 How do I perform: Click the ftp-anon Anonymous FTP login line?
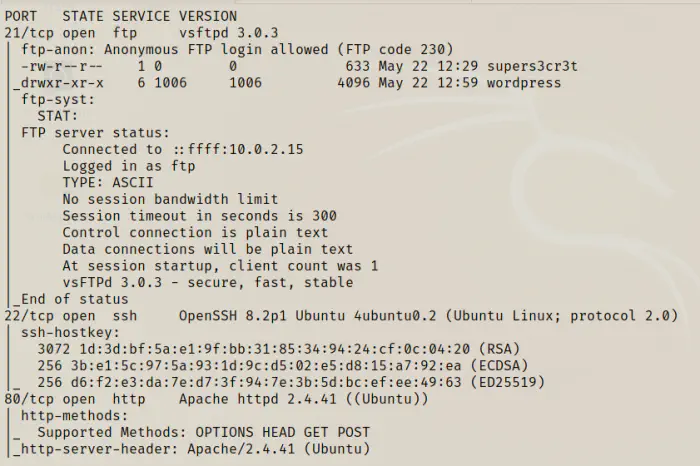237,49
